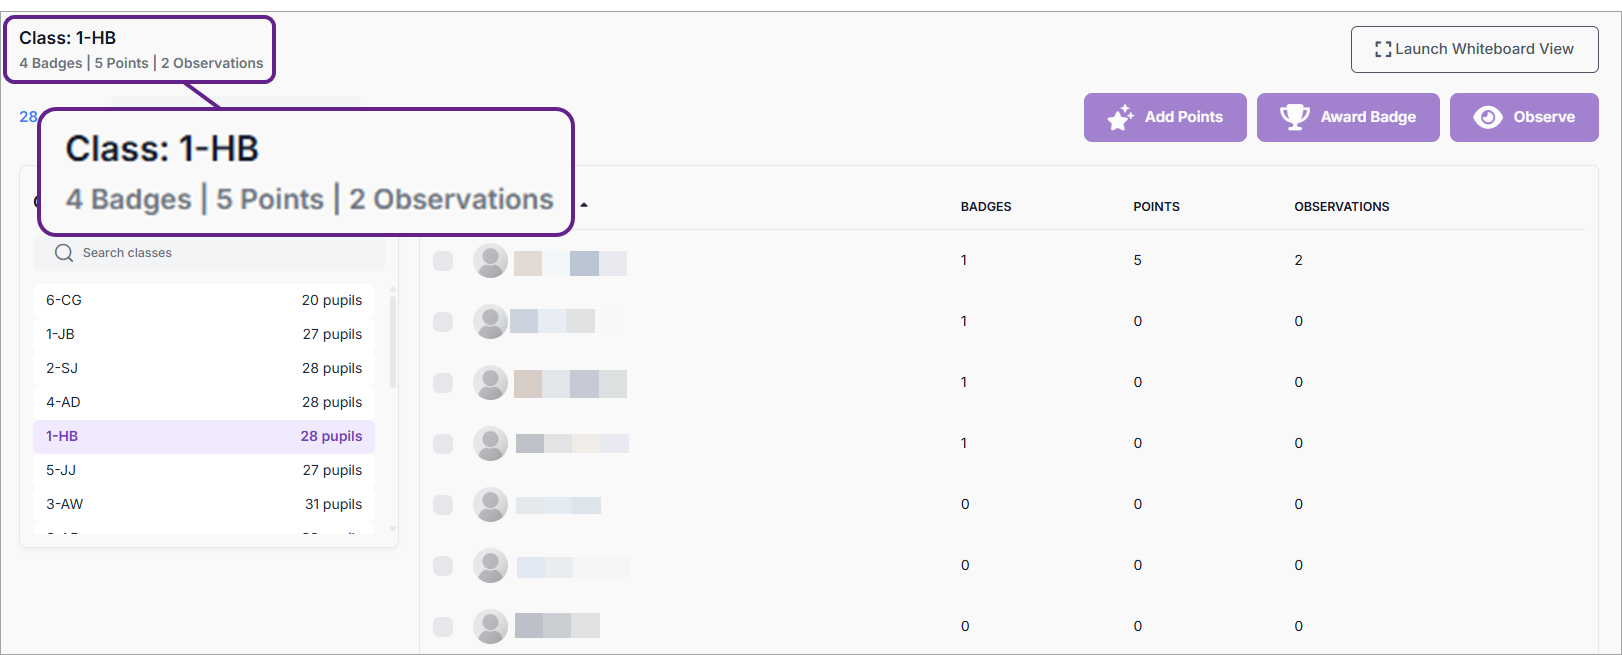Sort the table by the BADGES column

pyautogui.click(x=985, y=207)
